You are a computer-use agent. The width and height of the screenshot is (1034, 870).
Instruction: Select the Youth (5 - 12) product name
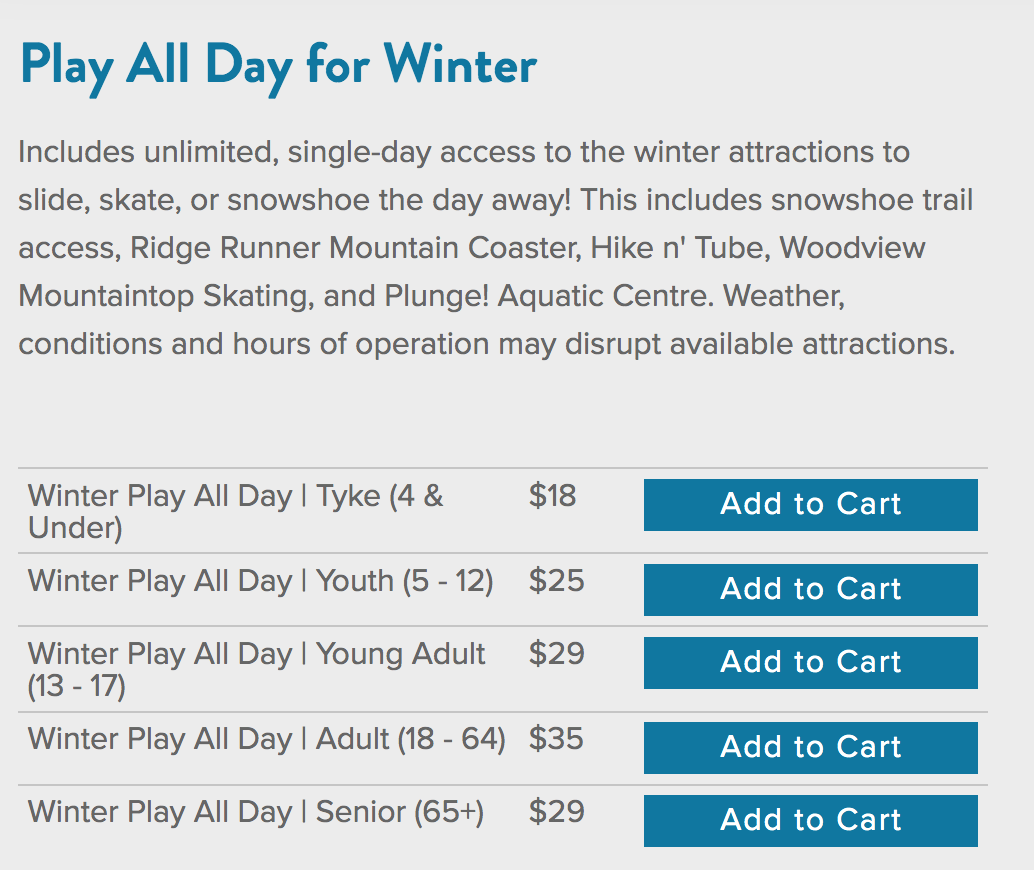(x=260, y=582)
